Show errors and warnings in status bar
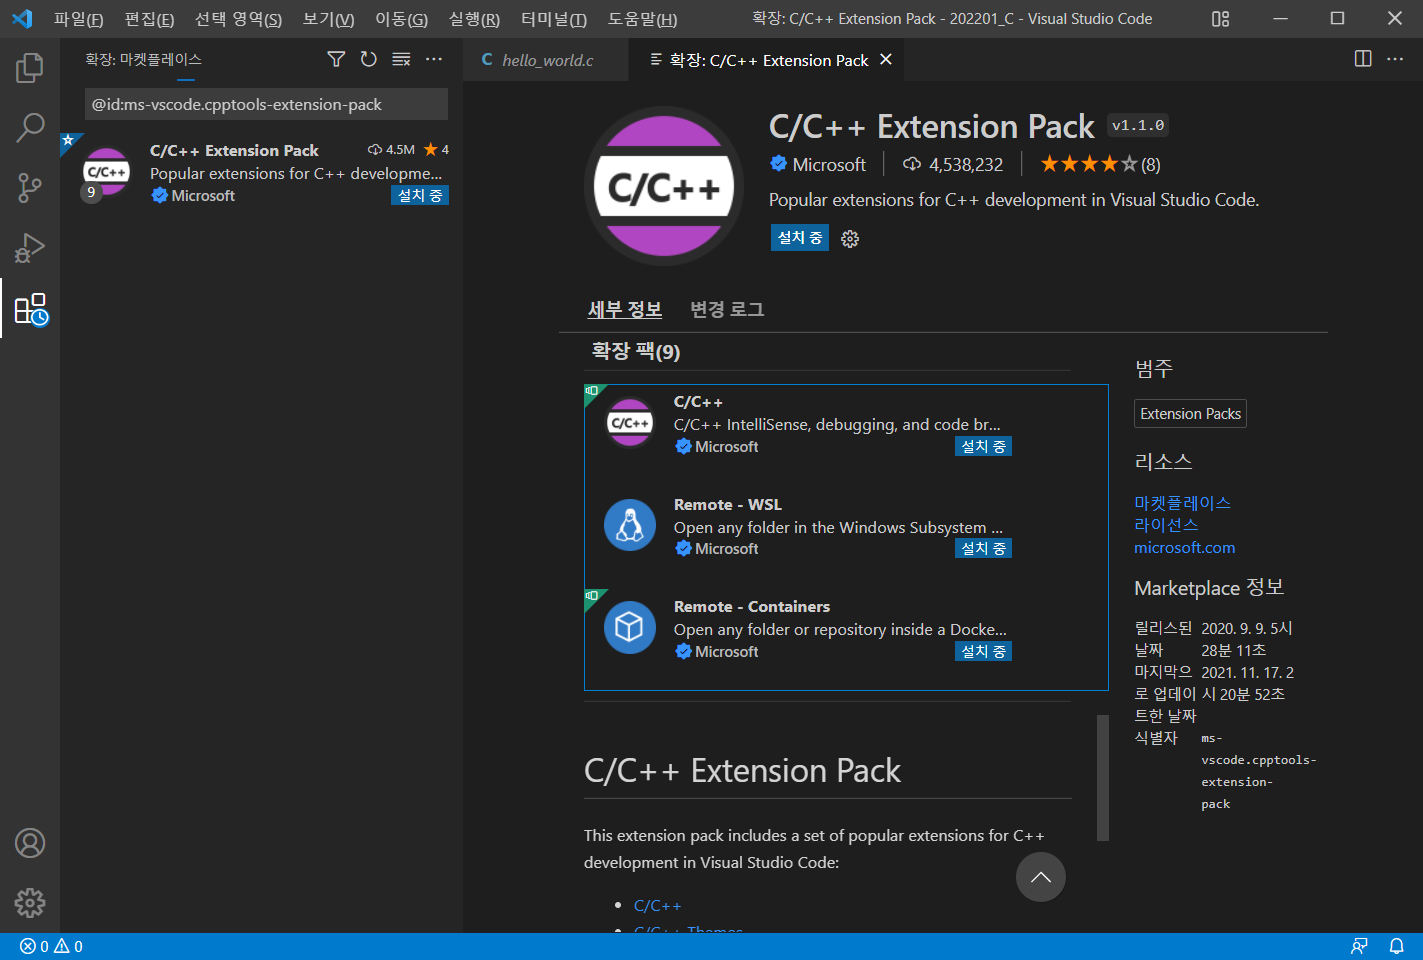Screen dimensions: 1423x960 (51, 946)
